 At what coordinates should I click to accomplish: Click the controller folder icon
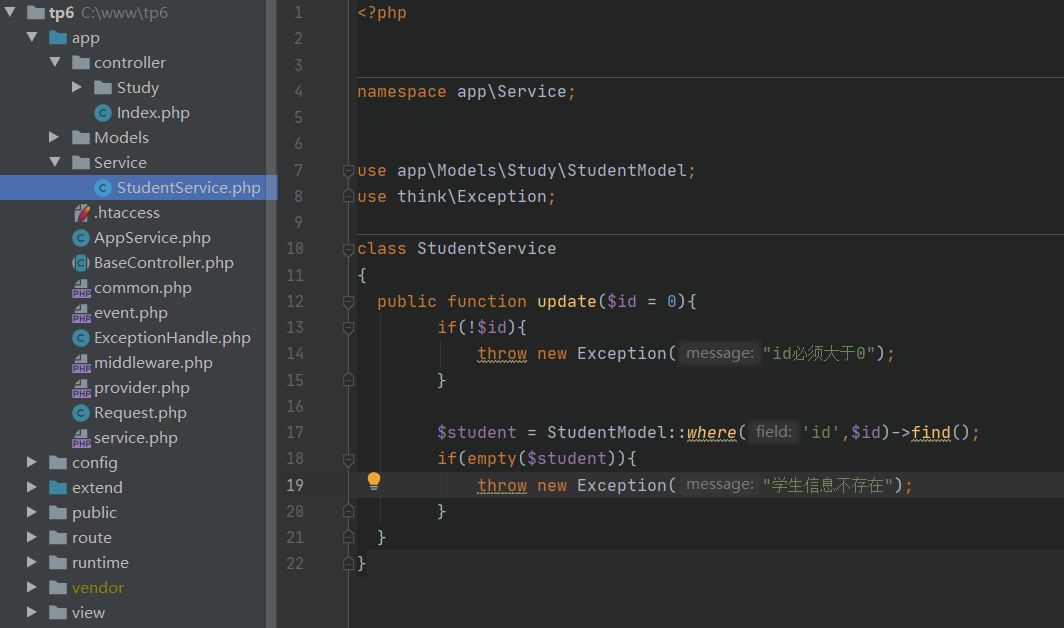[81, 62]
